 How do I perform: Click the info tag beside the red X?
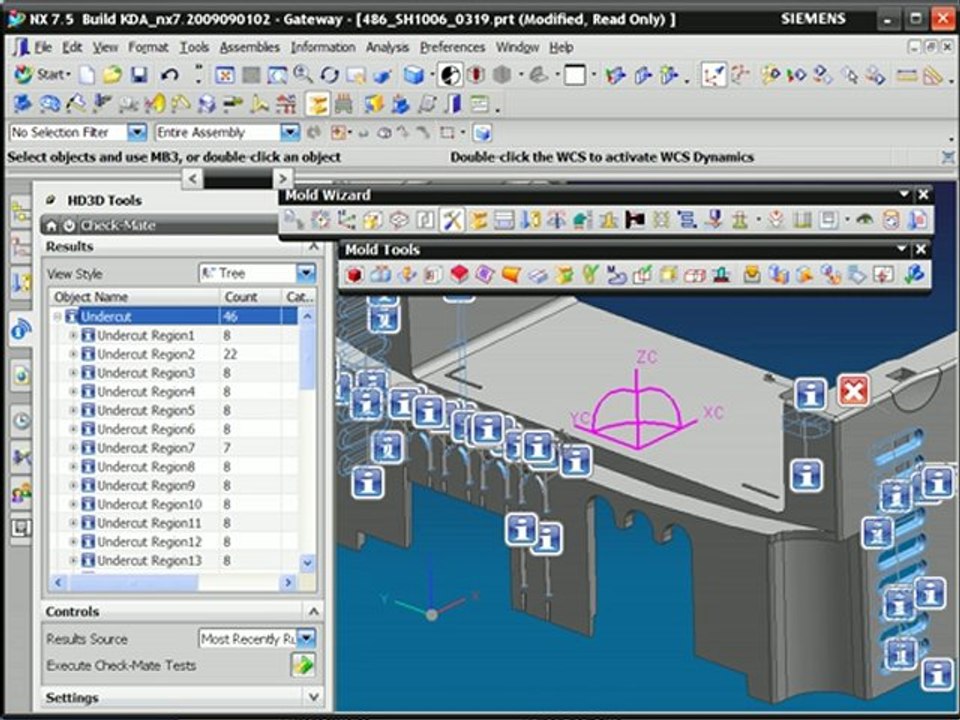pos(811,393)
